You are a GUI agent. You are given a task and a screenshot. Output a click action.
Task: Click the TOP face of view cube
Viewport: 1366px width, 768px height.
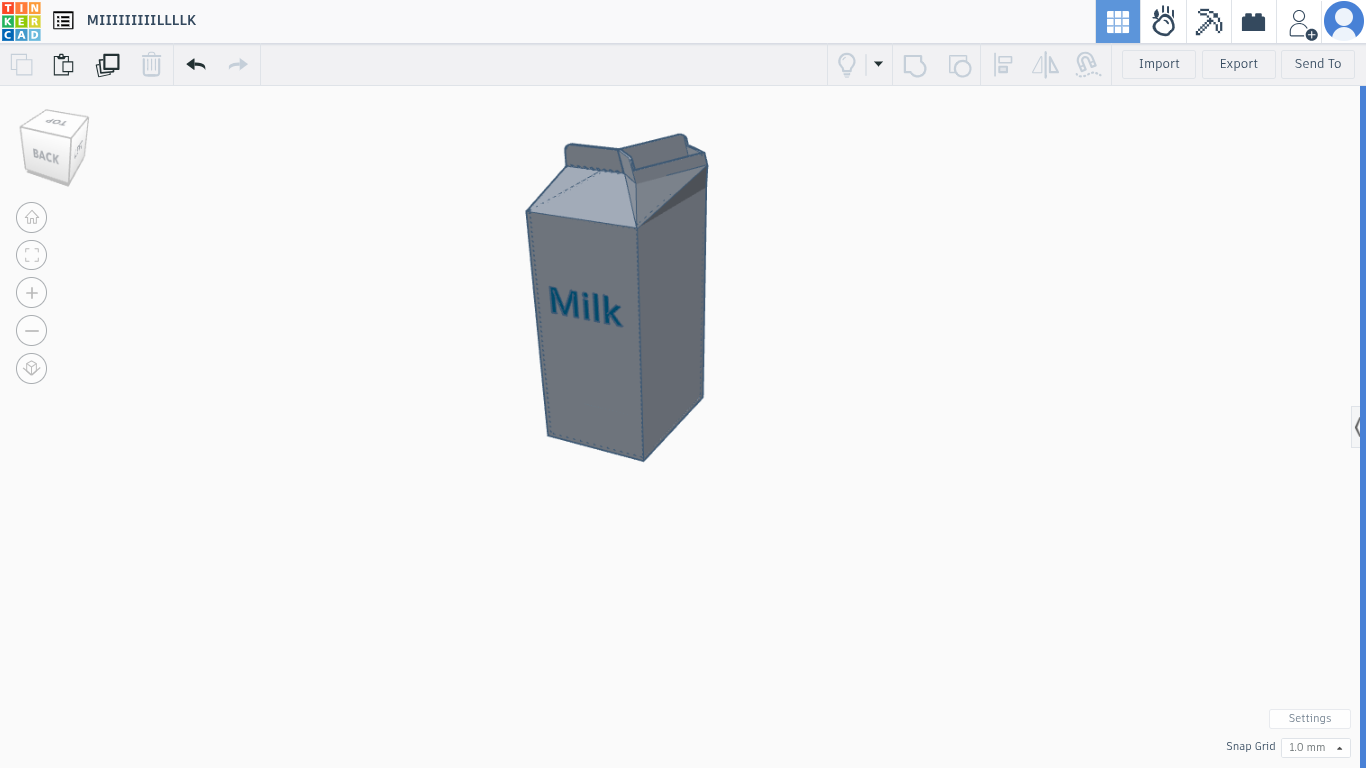pyautogui.click(x=58, y=122)
